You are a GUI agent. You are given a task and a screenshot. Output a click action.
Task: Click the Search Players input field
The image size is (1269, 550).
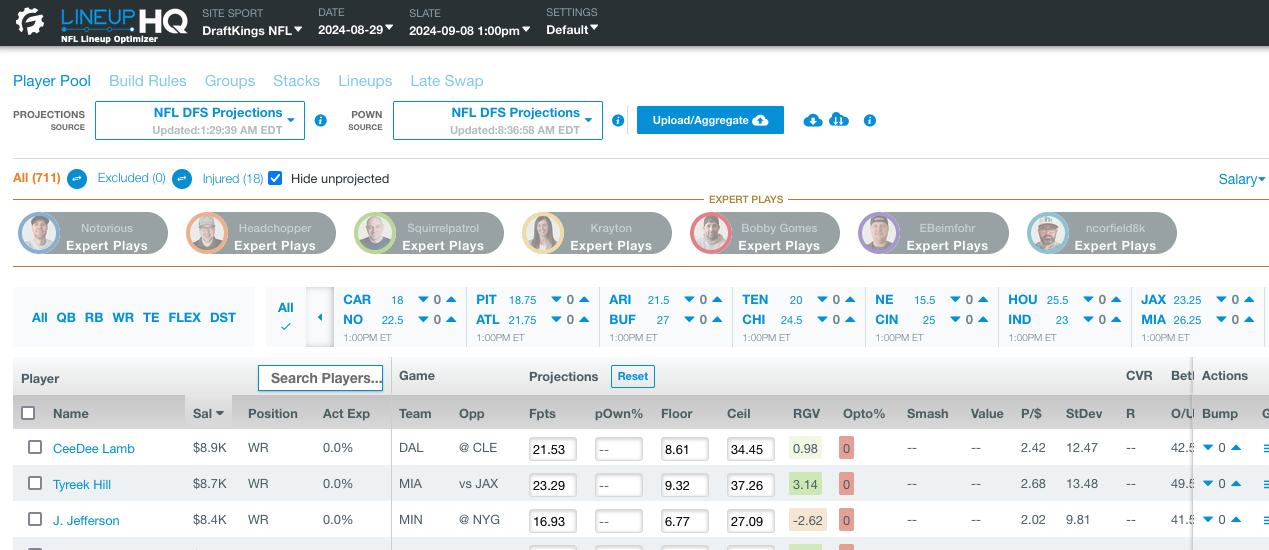pos(321,378)
